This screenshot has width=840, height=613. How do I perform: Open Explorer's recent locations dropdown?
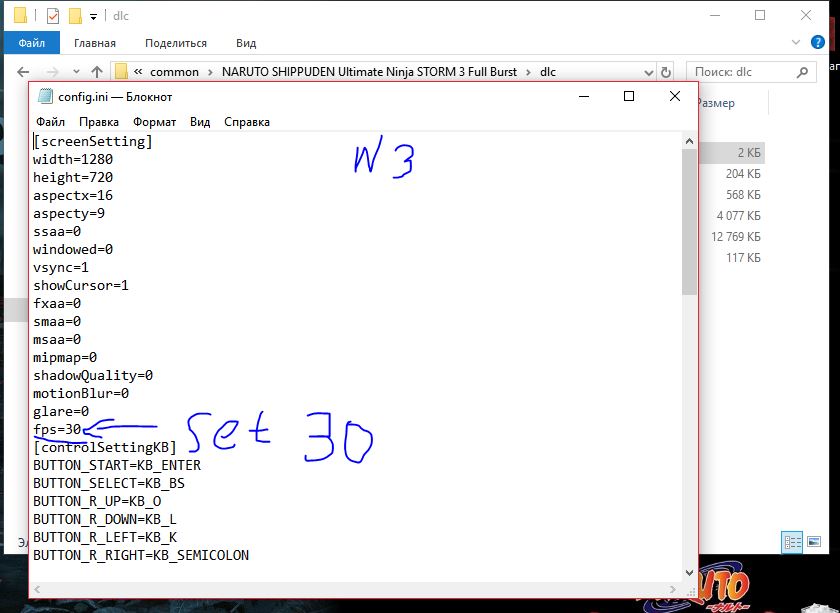coord(76,72)
